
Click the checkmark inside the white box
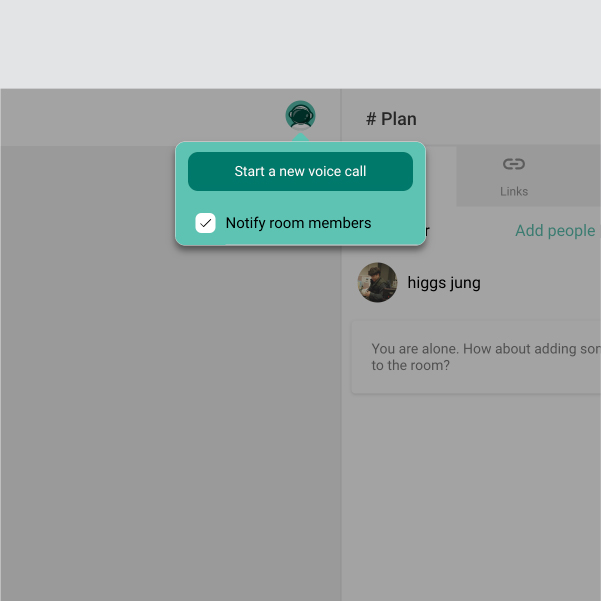tap(205, 223)
